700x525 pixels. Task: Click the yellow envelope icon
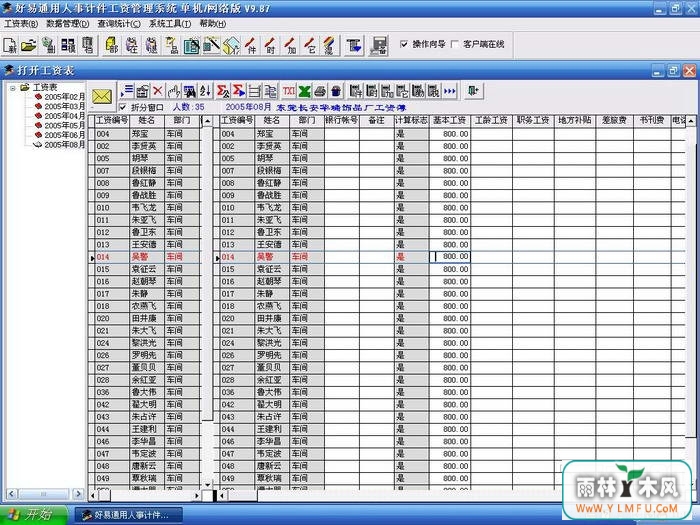[102, 96]
